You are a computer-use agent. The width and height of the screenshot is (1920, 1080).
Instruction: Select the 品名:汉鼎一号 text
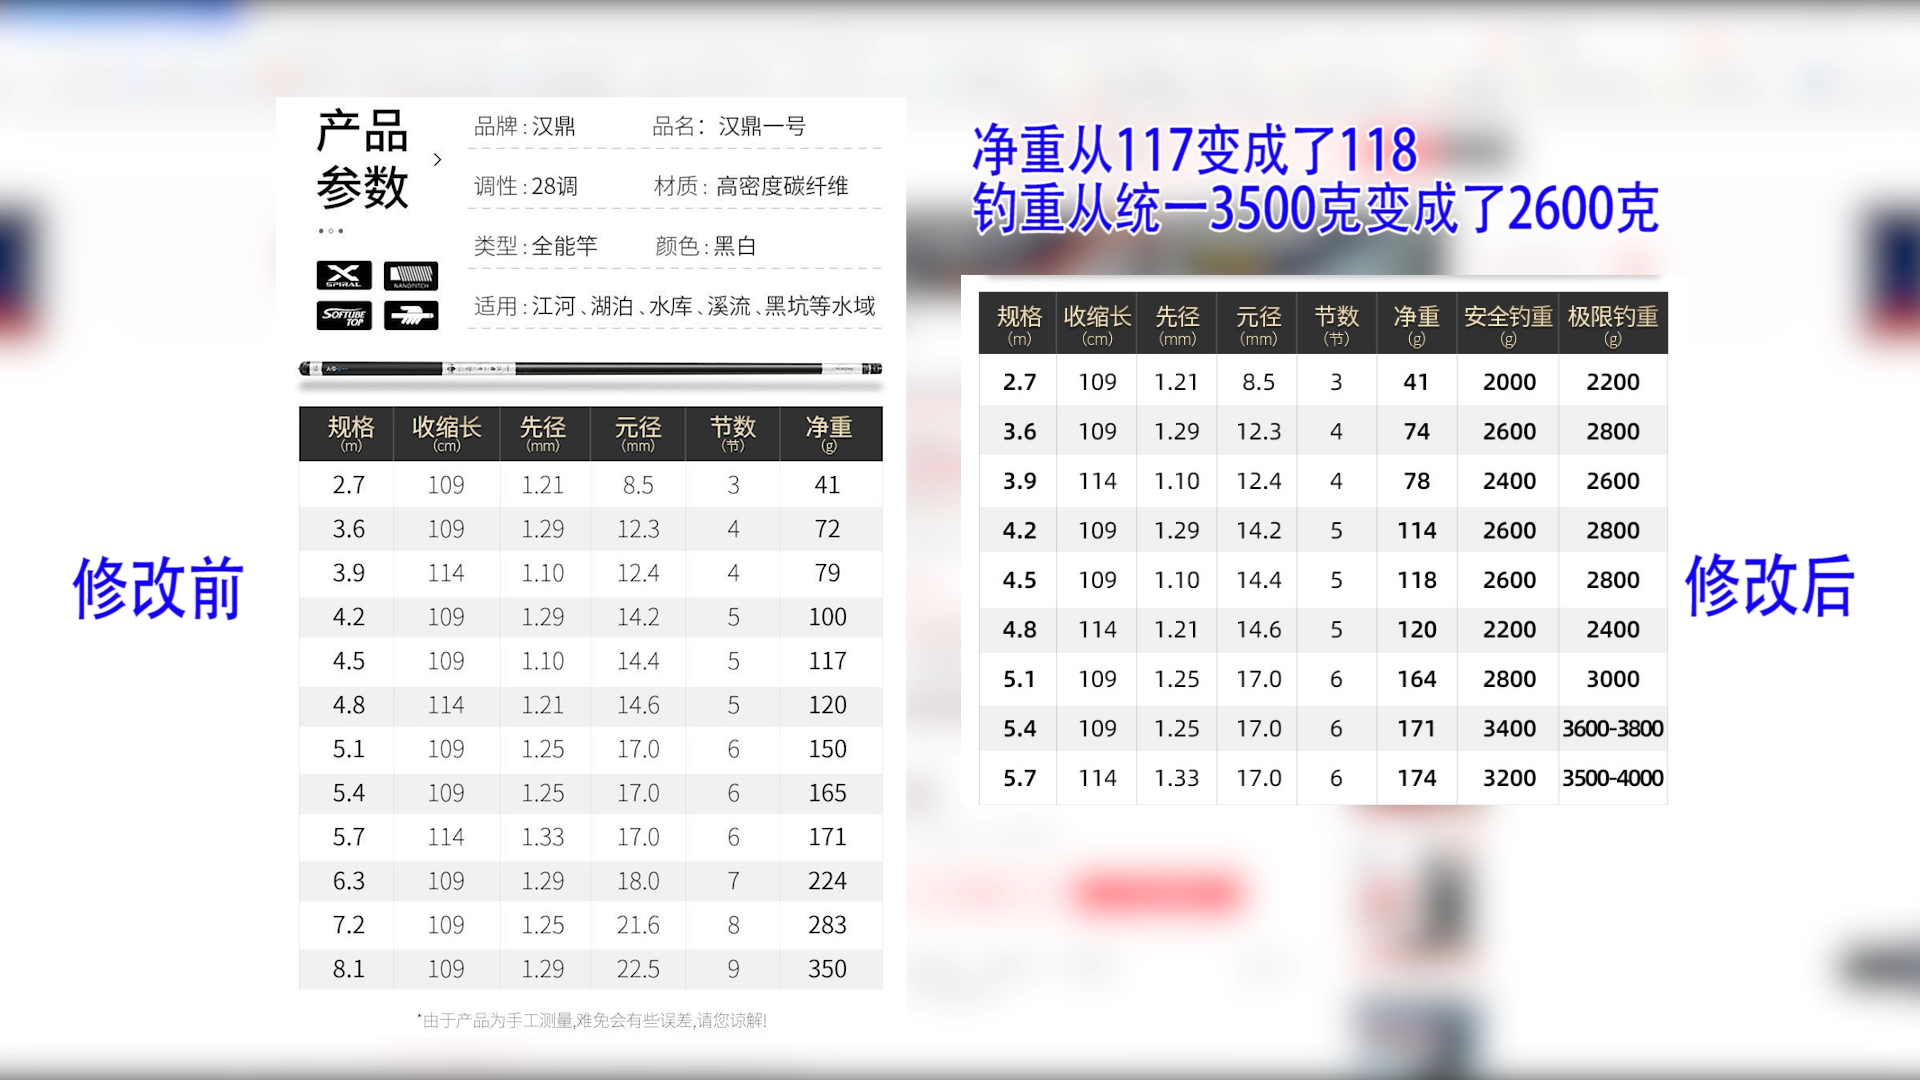pyautogui.click(x=729, y=126)
